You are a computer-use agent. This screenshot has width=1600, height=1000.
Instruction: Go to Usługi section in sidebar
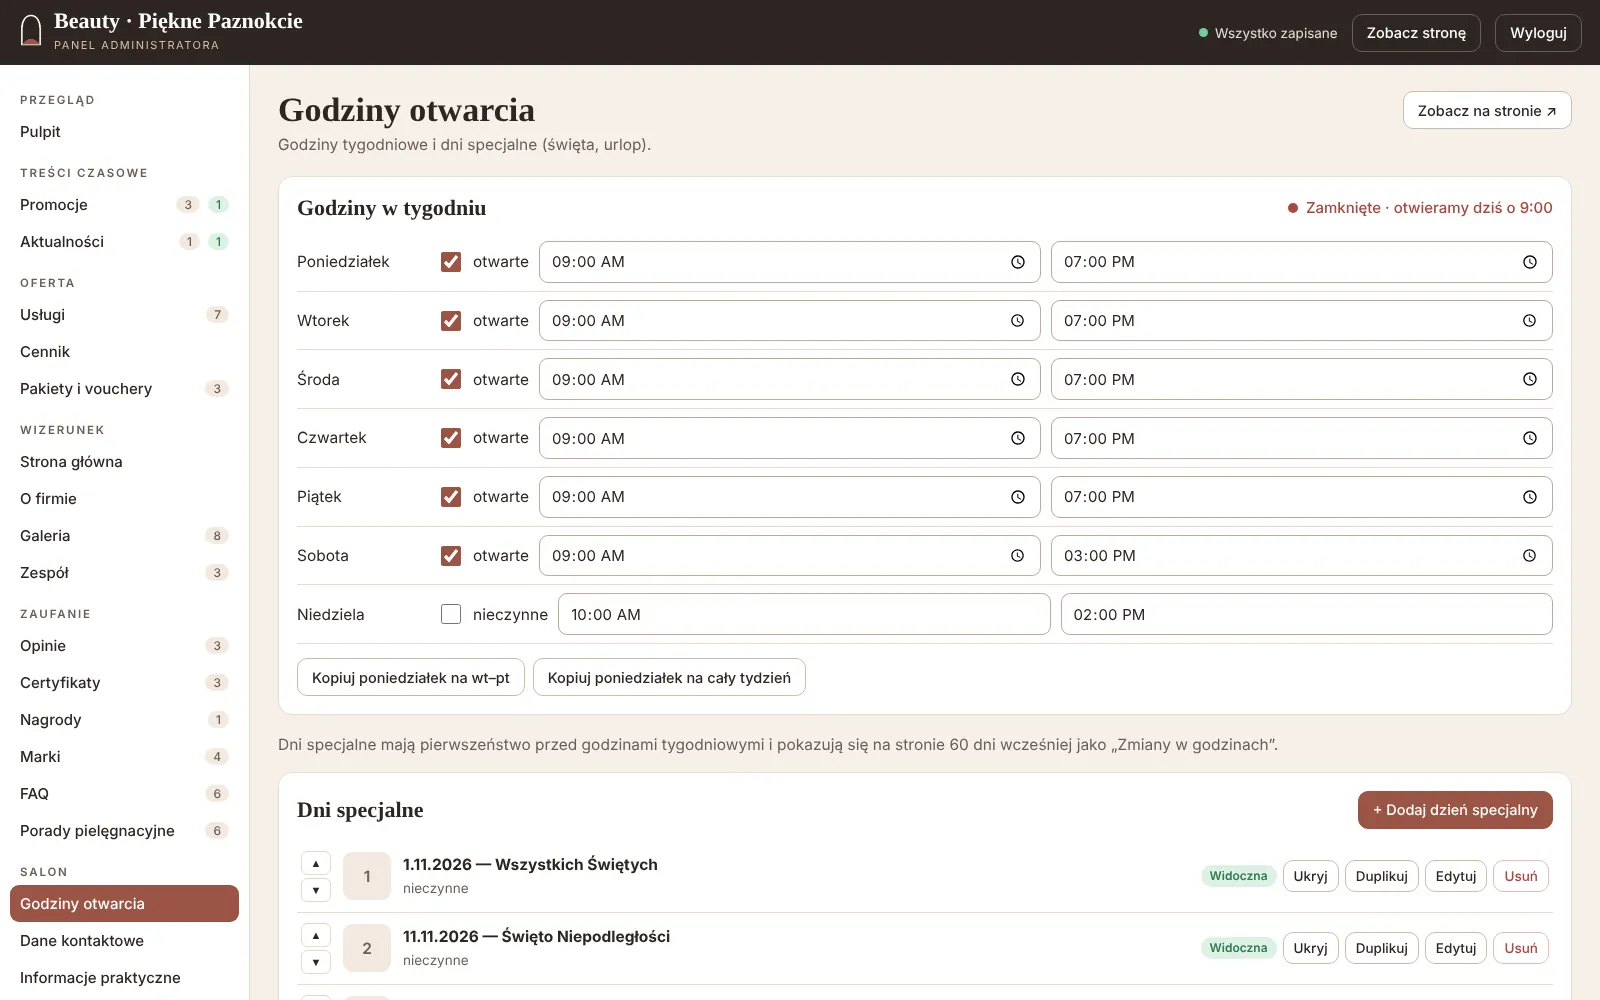point(124,315)
